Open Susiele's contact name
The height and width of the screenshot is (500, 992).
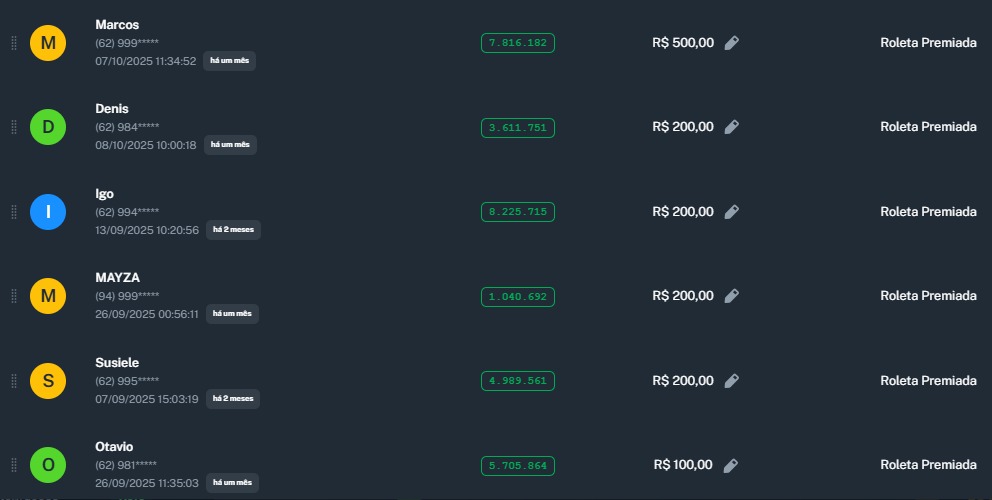coord(117,362)
